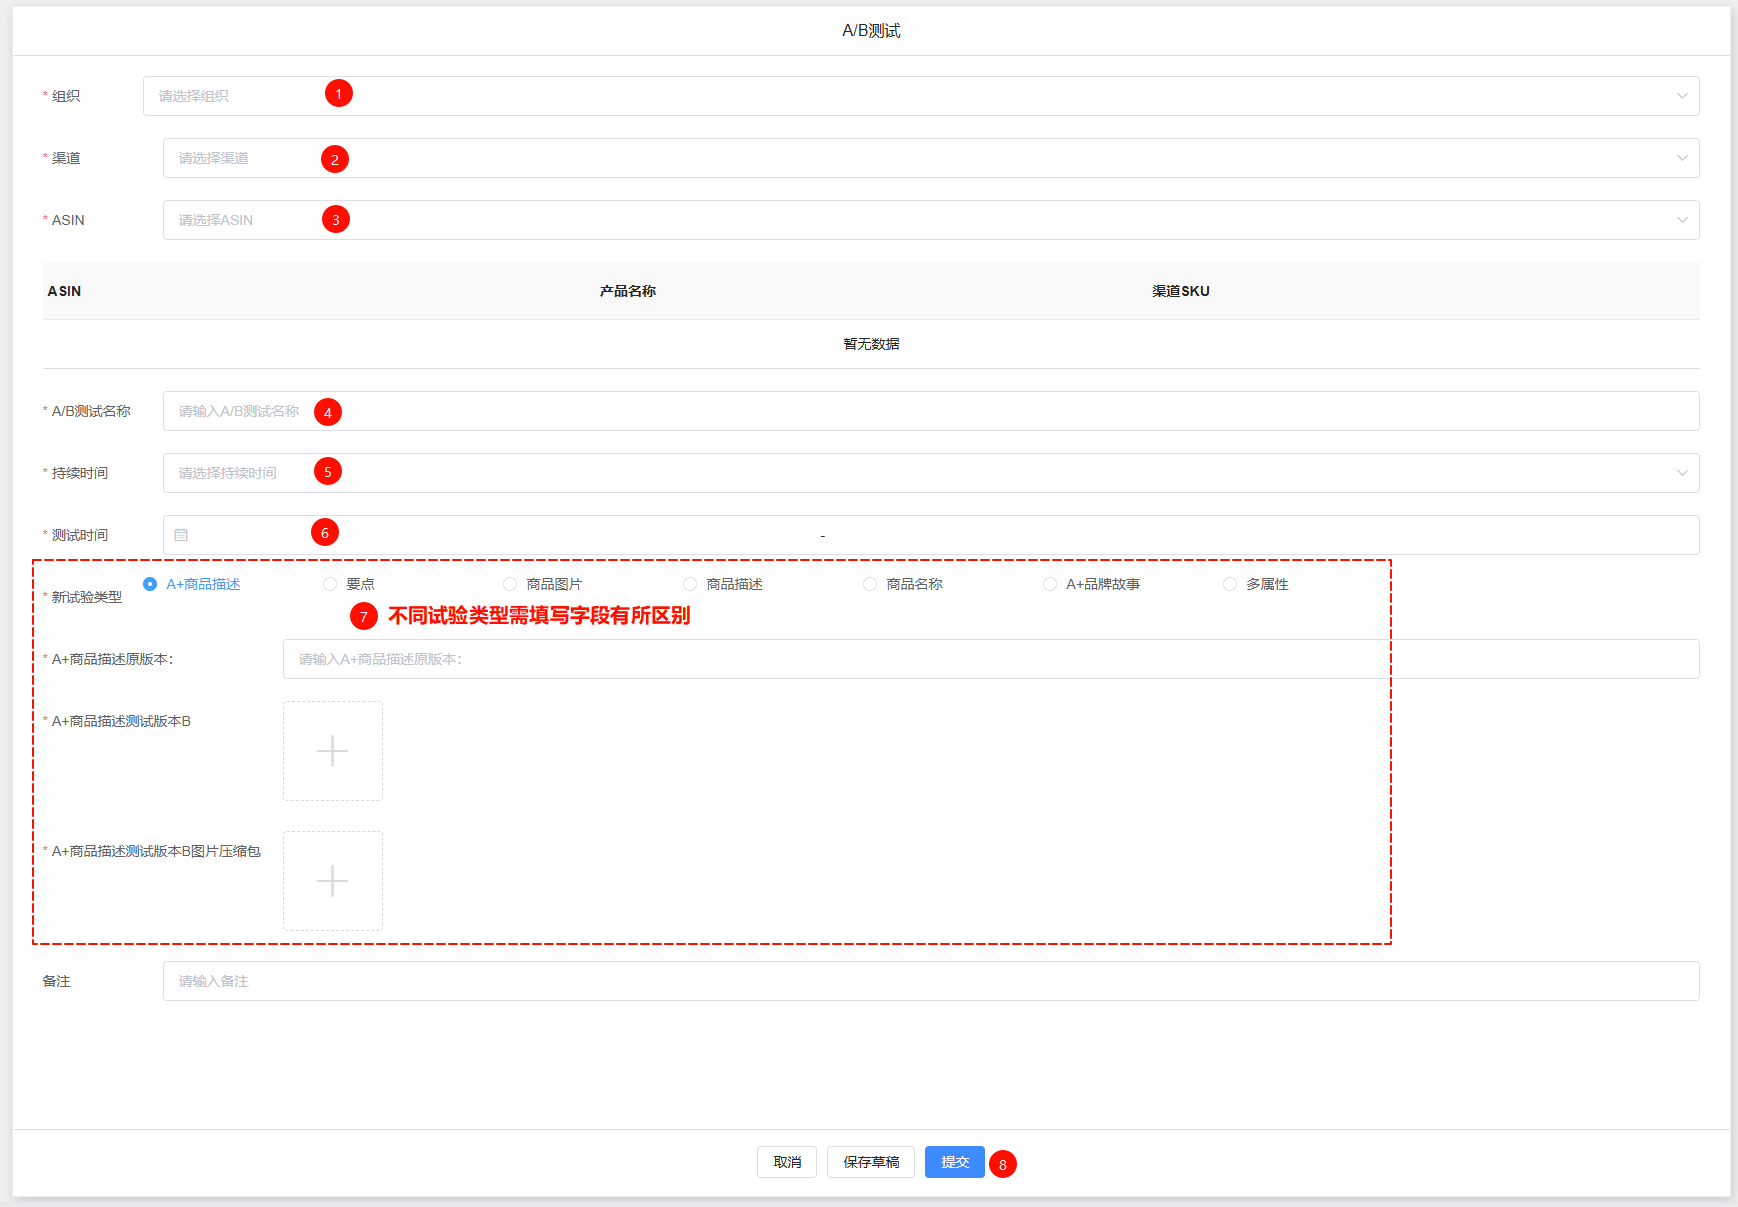This screenshot has width=1738, height=1207.
Task: Click the chevron arrow in ASIN field
Action: tap(1681, 220)
